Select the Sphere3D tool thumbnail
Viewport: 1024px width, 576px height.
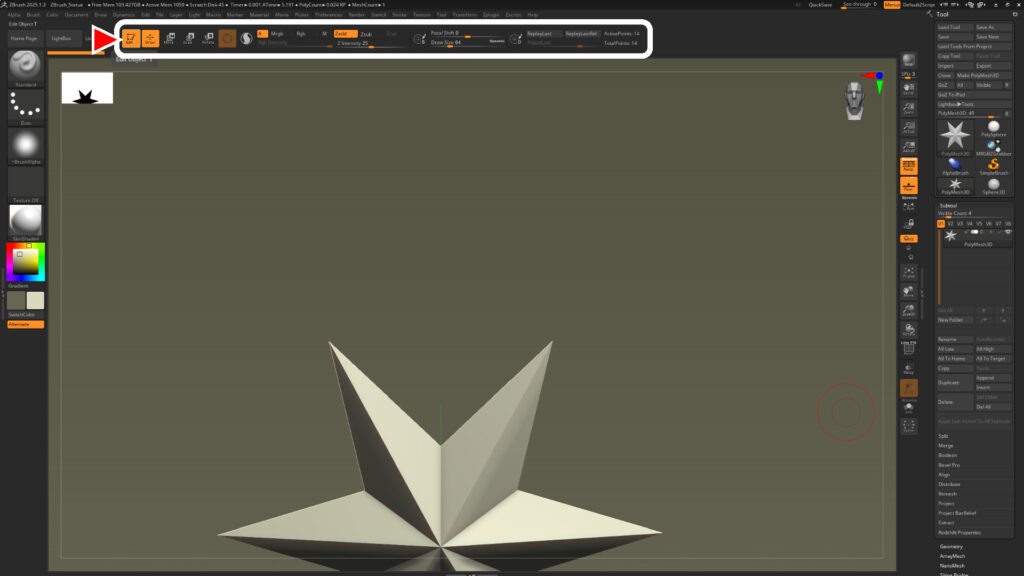[x=994, y=185]
